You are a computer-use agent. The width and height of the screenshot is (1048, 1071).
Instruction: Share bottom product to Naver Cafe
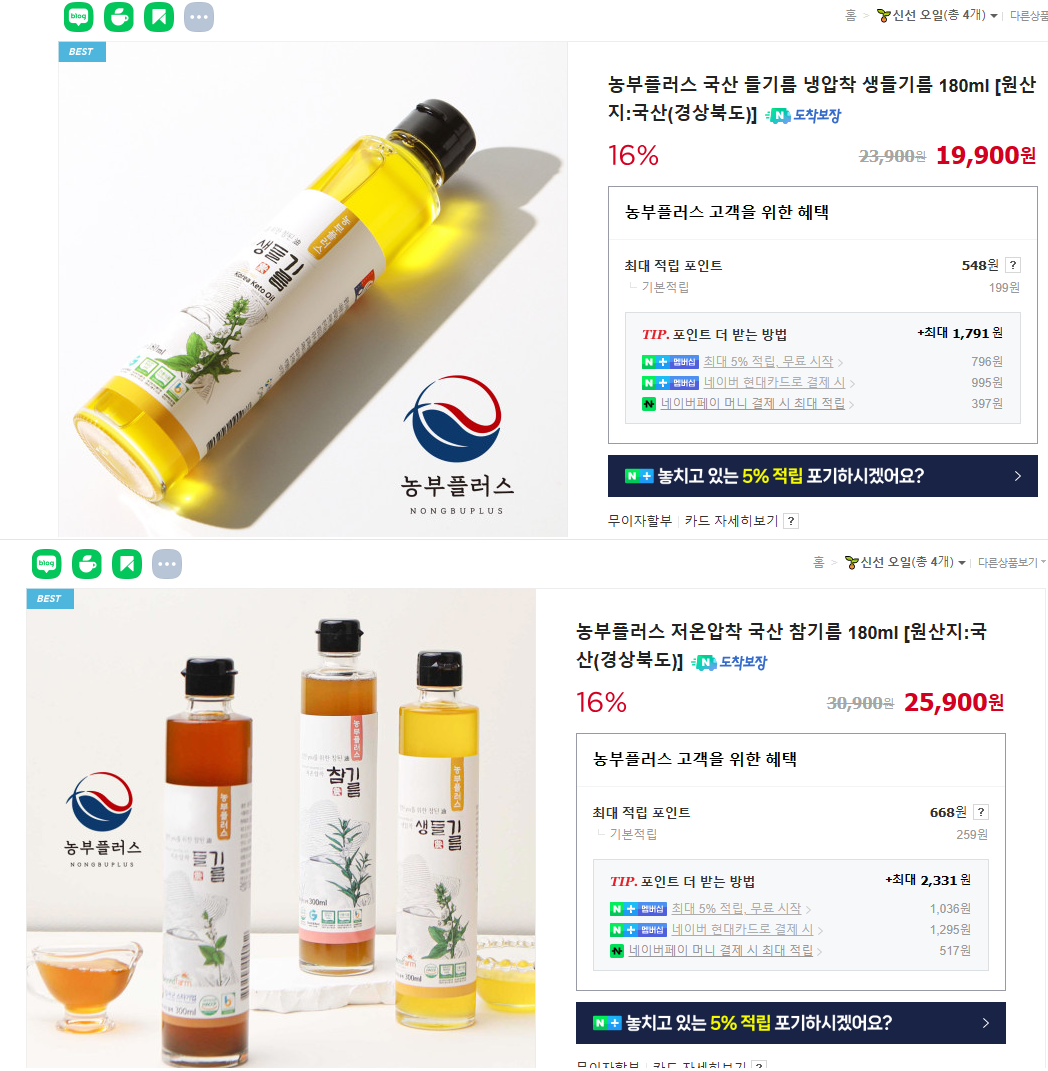click(87, 564)
